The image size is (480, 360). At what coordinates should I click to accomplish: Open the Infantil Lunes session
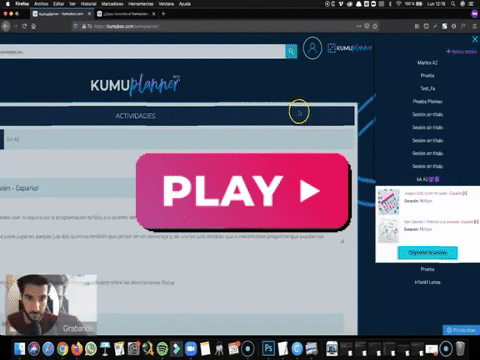pos(427,282)
